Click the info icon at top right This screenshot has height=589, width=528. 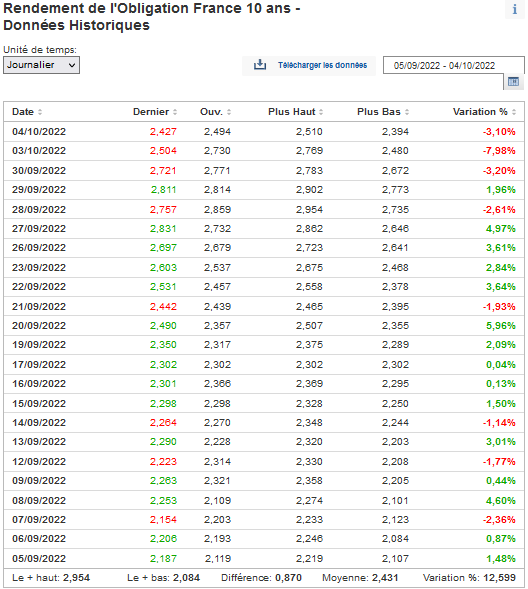click(x=514, y=9)
